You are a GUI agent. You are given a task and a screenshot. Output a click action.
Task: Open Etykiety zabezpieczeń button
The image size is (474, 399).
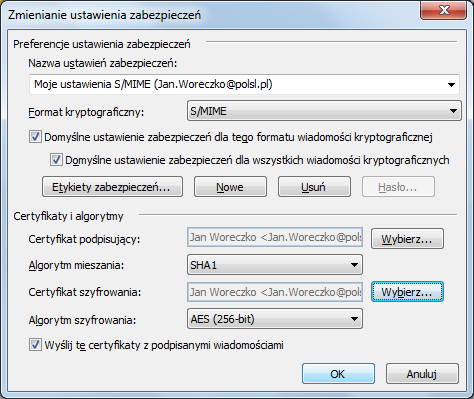(x=112, y=187)
